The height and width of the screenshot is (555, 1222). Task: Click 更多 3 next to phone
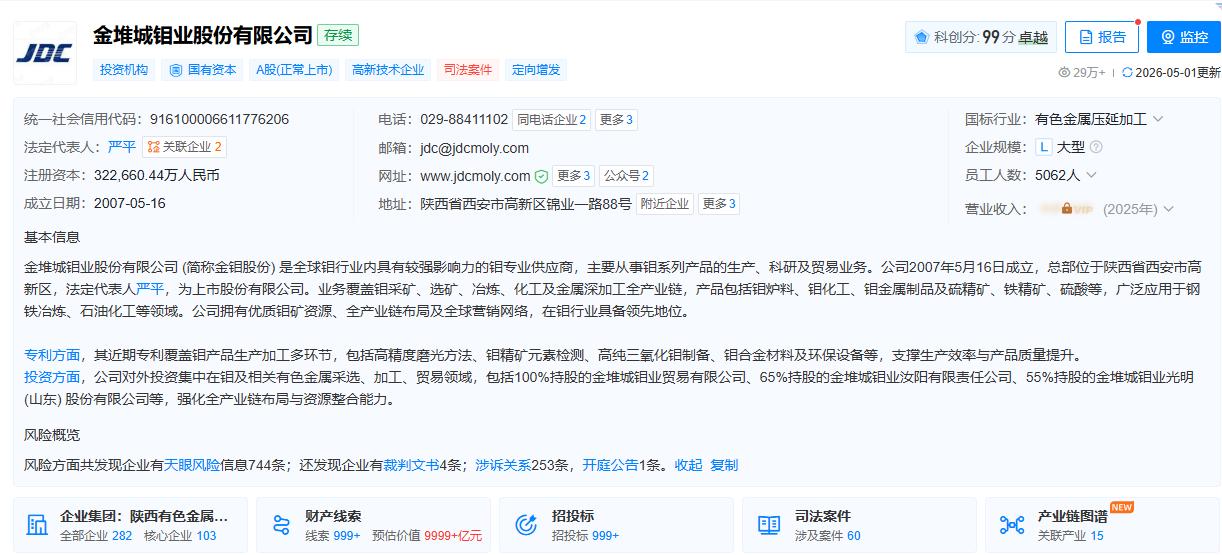pyautogui.click(x=617, y=120)
